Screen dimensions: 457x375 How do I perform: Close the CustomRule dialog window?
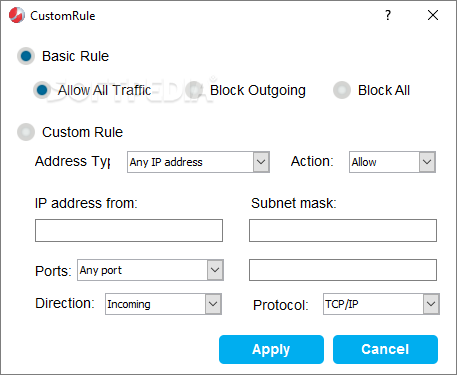(433, 15)
